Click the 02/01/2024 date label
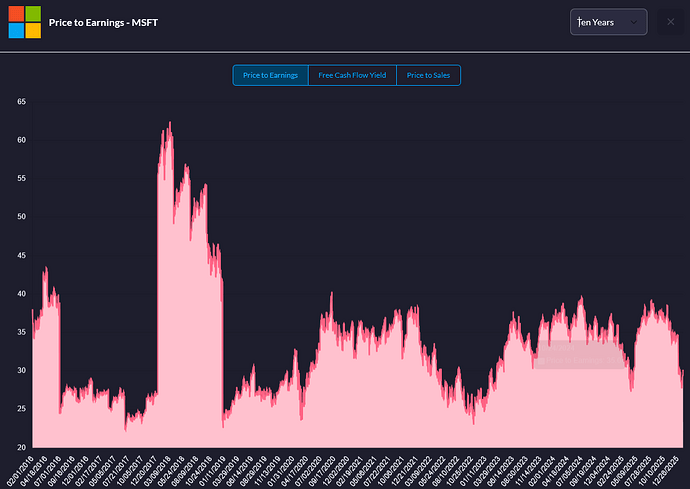Image resolution: width=690 pixels, height=489 pixels. (x=543, y=471)
